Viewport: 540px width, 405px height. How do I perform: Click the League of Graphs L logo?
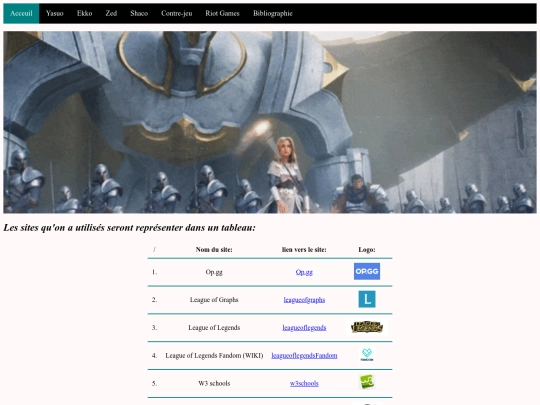367,299
